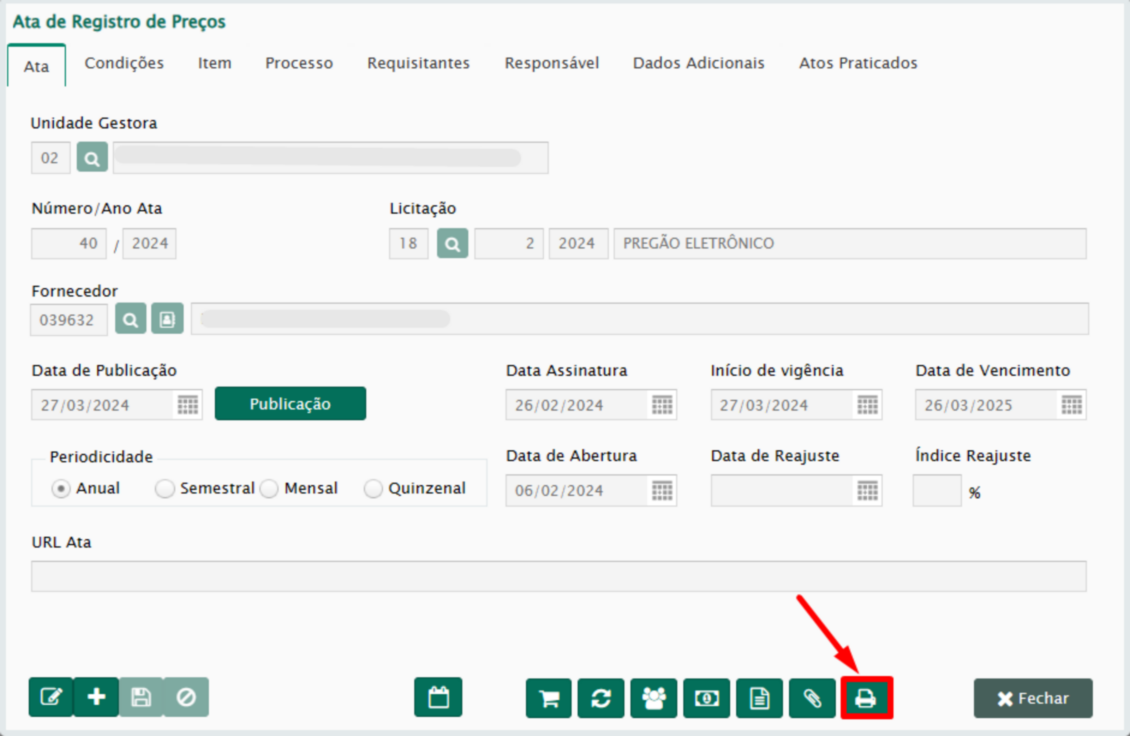Choose Quinzenal periodicity

point(374,489)
